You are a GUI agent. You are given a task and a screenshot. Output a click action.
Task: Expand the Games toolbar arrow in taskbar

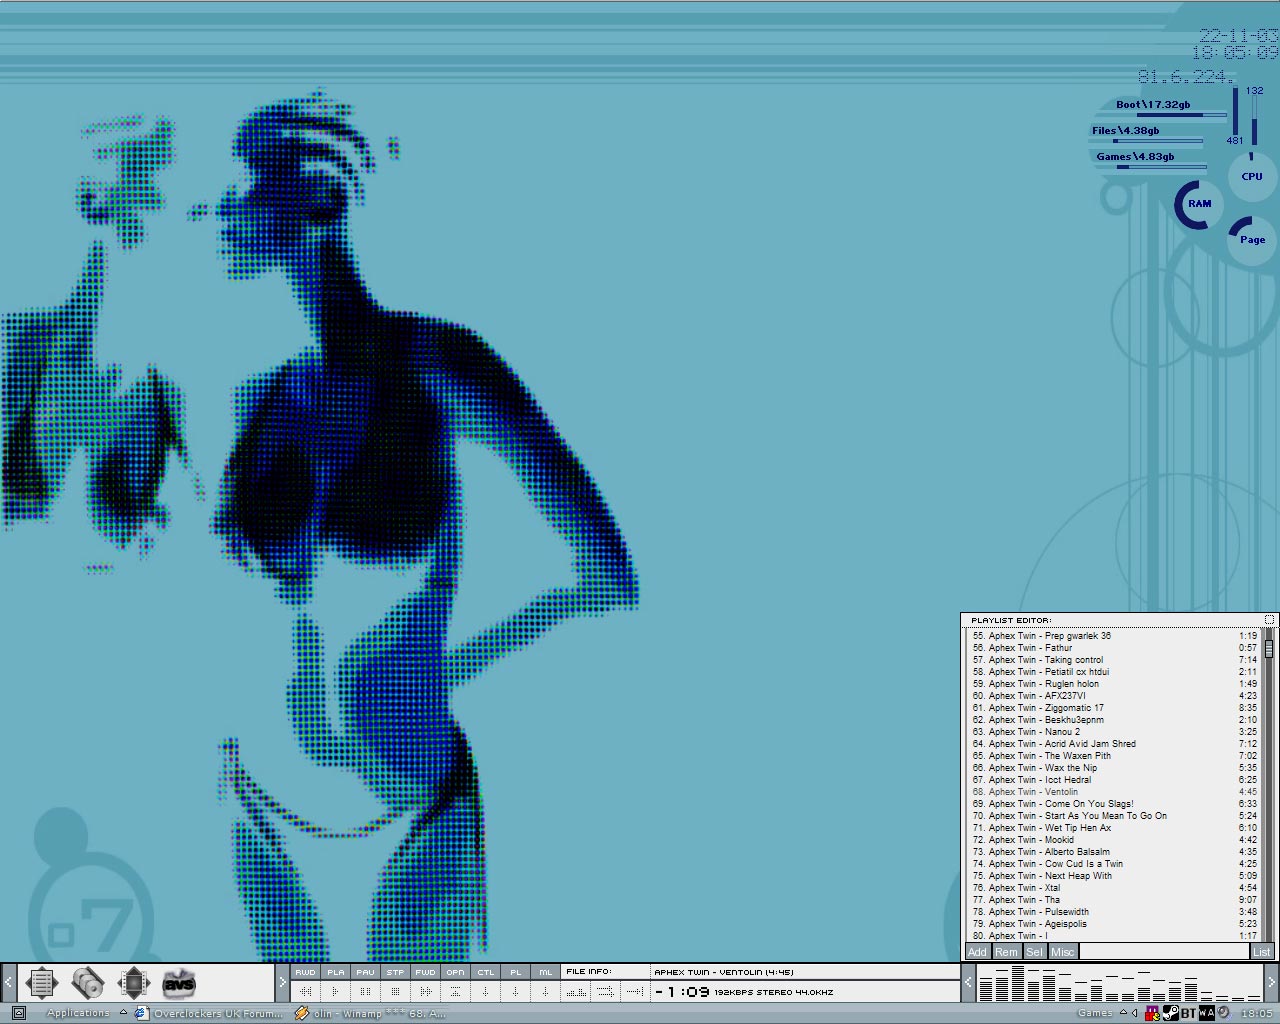(x=1123, y=1013)
